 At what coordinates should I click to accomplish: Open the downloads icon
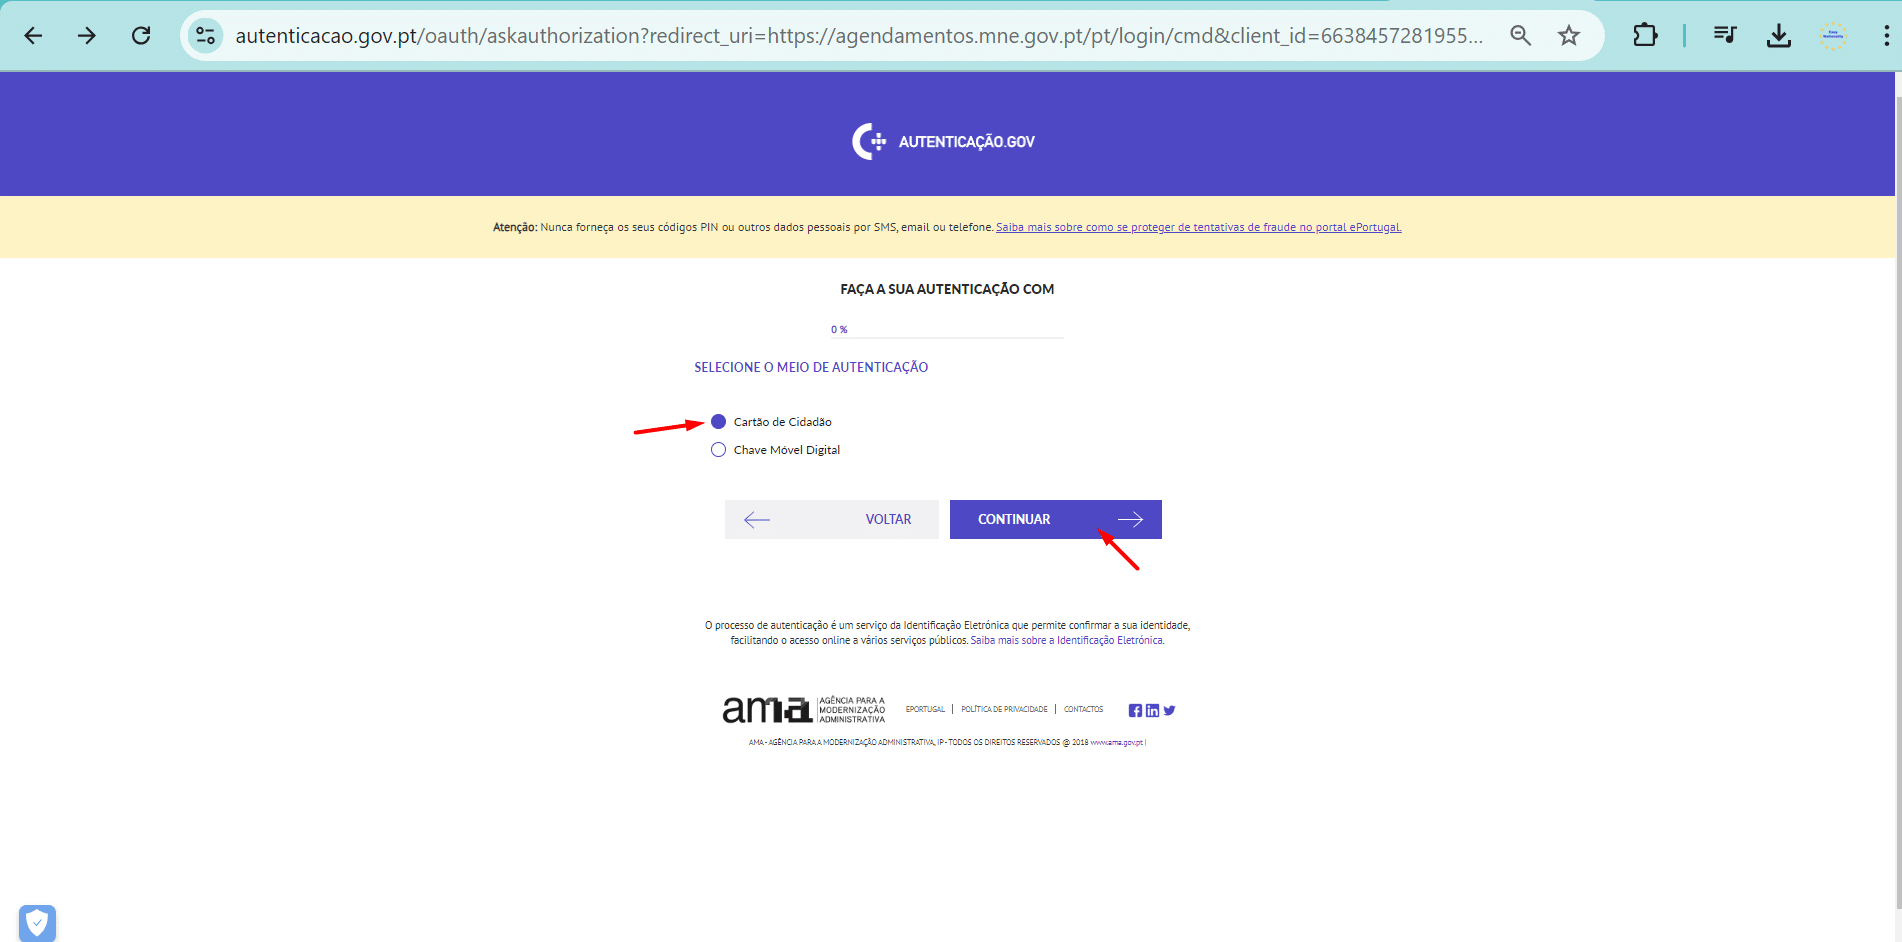(1779, 36)
